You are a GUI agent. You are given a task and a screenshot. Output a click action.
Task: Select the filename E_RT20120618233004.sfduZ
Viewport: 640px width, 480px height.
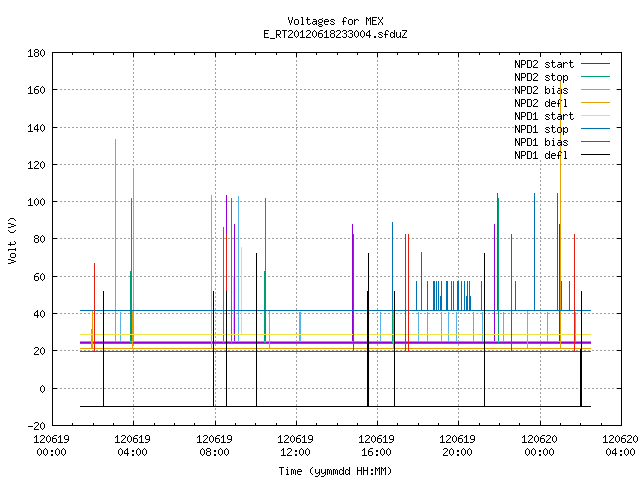pos(335,34)
